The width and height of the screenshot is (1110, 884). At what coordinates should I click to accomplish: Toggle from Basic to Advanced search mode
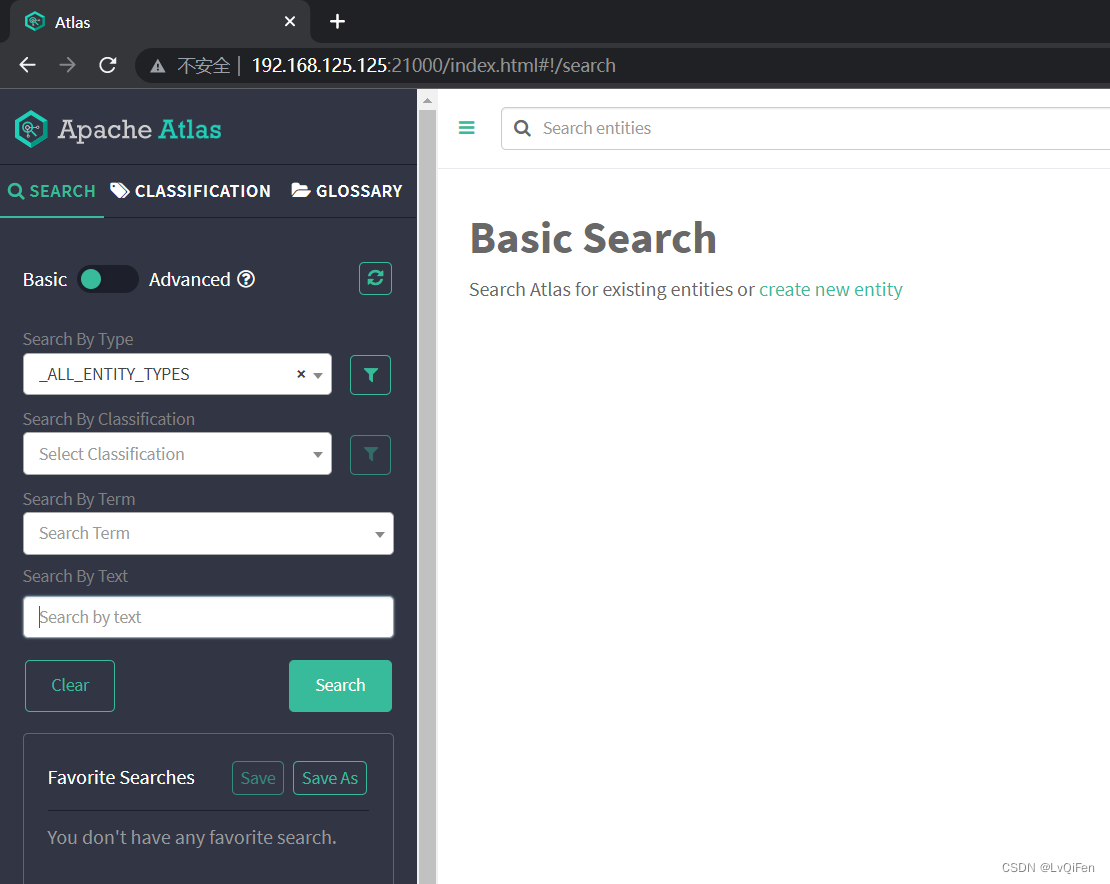click(108, 279)
